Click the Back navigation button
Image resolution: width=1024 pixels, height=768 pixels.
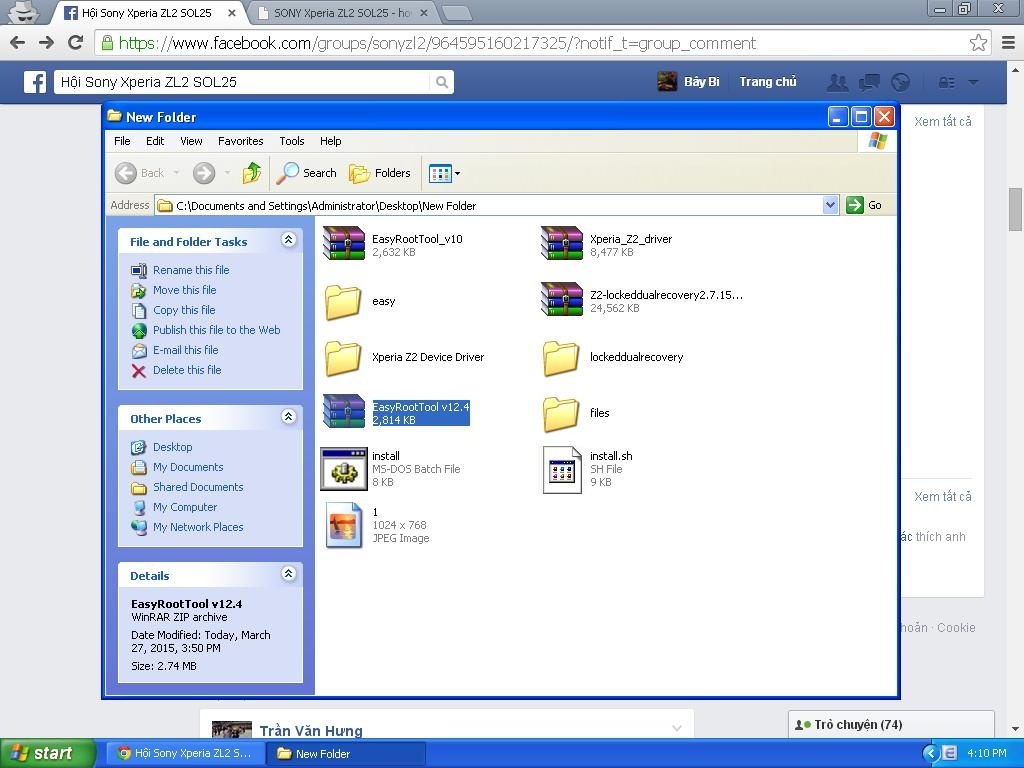[x=139, y=173]
